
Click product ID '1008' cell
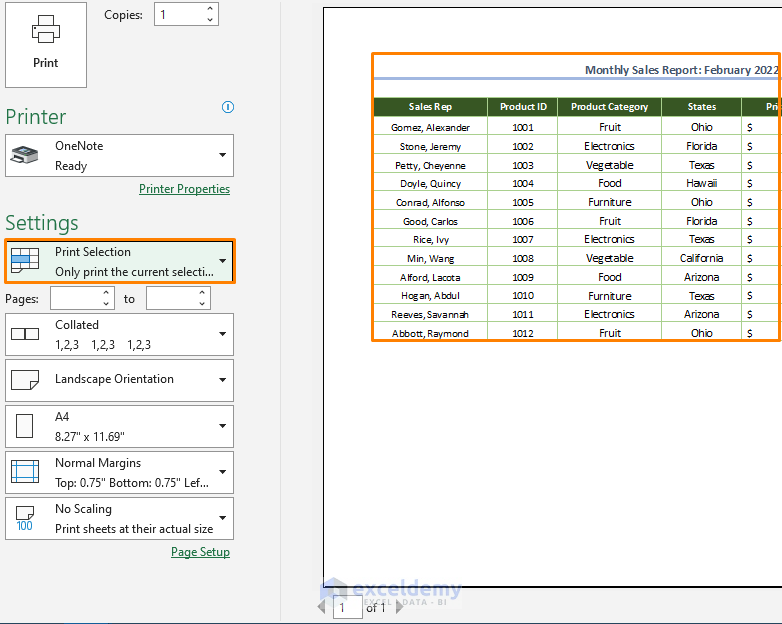523,258
